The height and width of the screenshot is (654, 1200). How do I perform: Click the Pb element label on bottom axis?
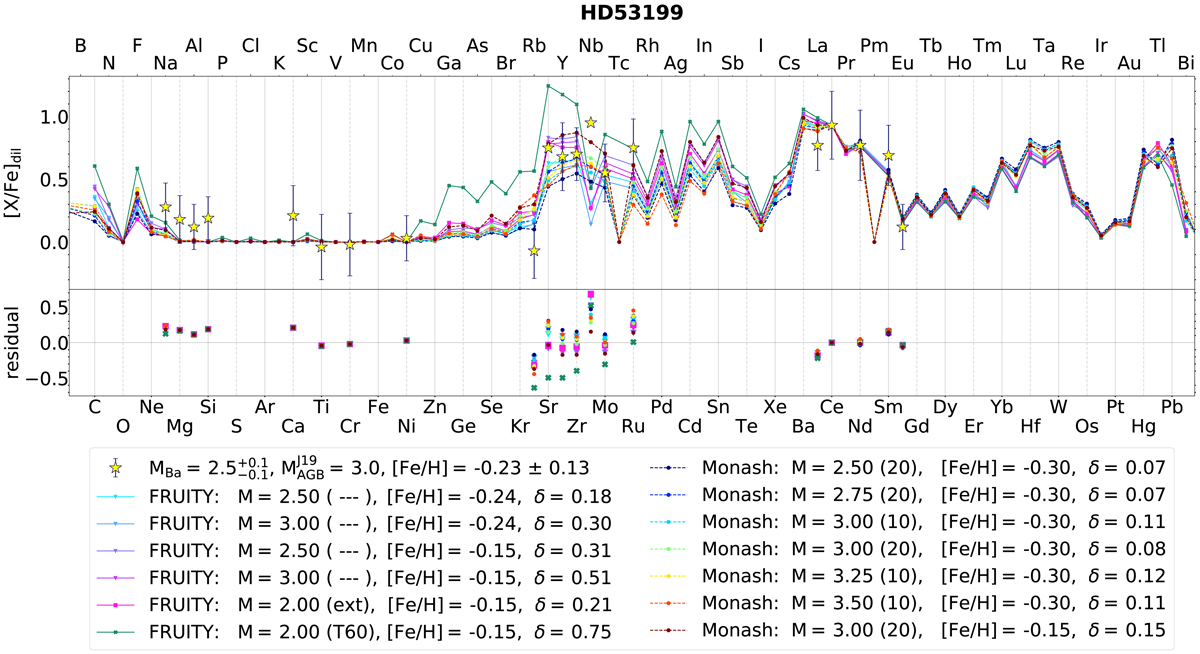pyautogui.click(x=1169, y=407)
